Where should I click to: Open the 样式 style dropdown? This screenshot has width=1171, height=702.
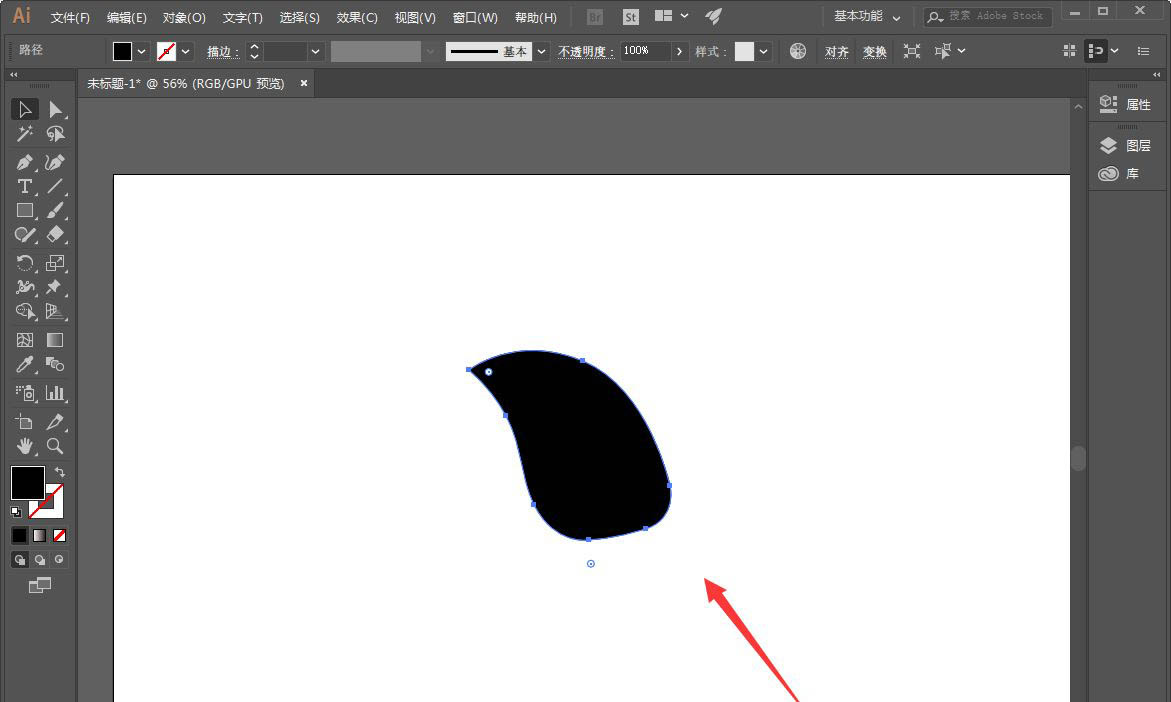click(764, 52)
